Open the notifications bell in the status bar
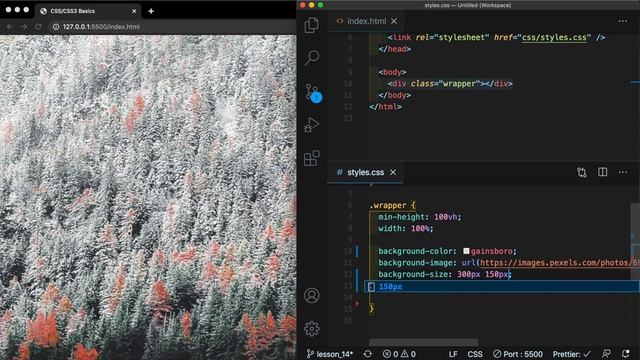Viewport: 640px width, 360px height. [x=626, y=354]
